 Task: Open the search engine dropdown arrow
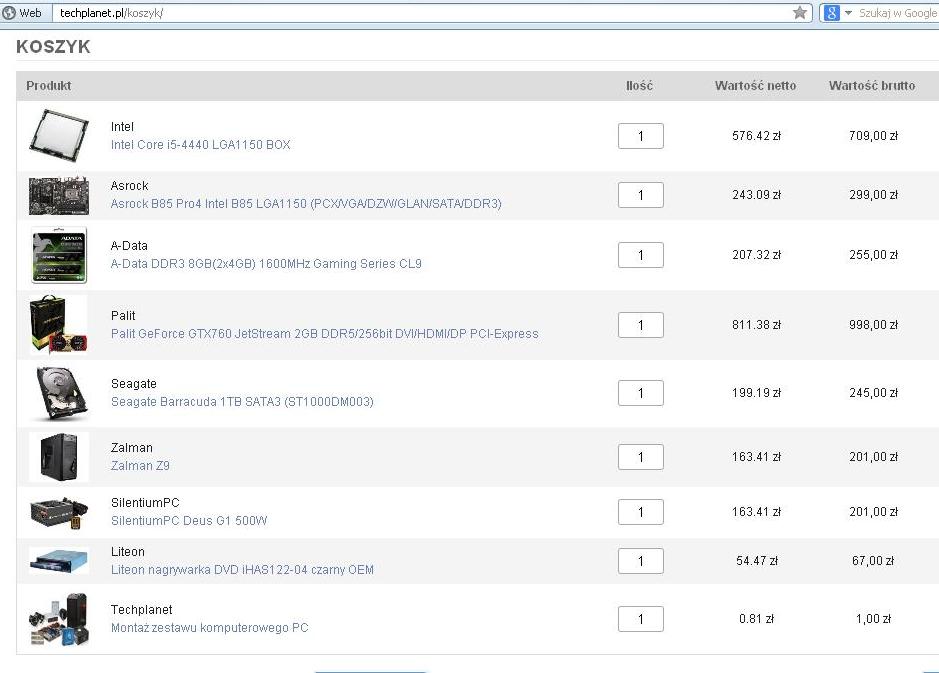(x=848, y=13)
